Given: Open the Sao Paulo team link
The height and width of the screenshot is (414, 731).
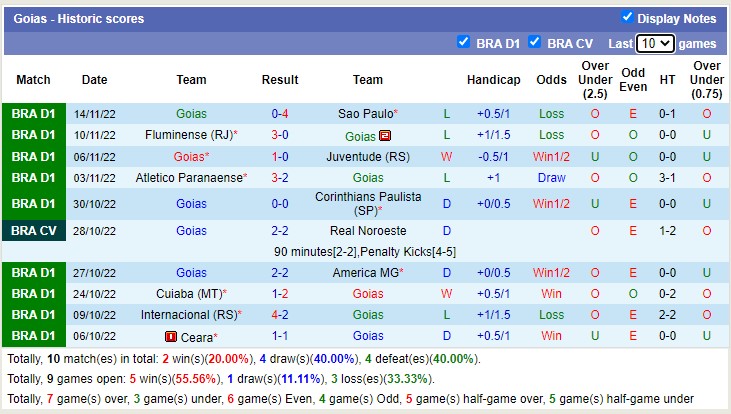Looking at the screenshot, I should coord(364,114).
